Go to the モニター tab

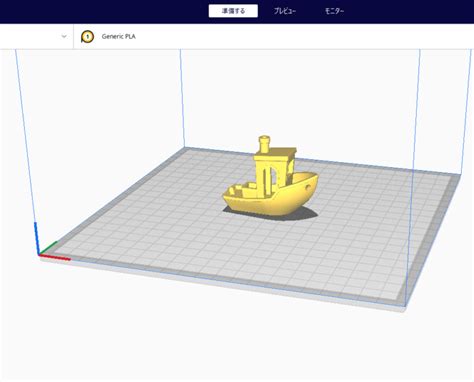334,11
